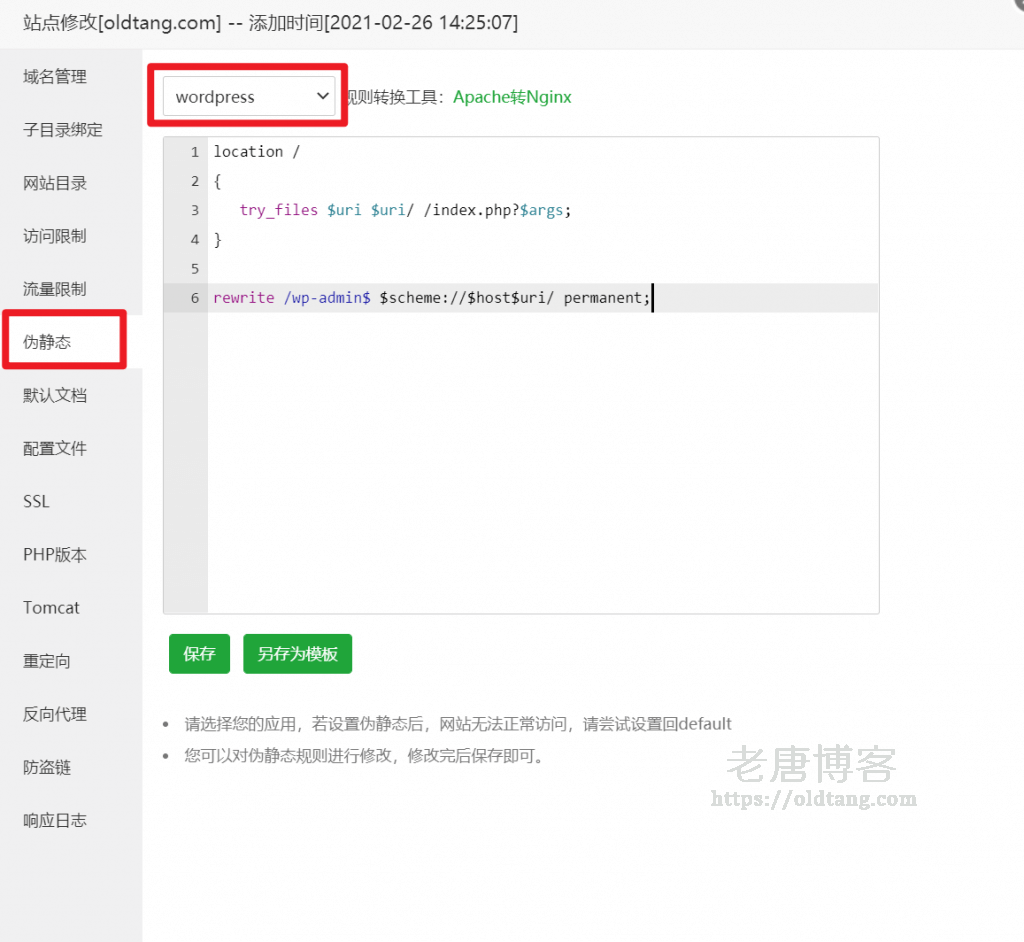
Task: Click the Apache转Nginx conversion link
Action: [511, 97]
